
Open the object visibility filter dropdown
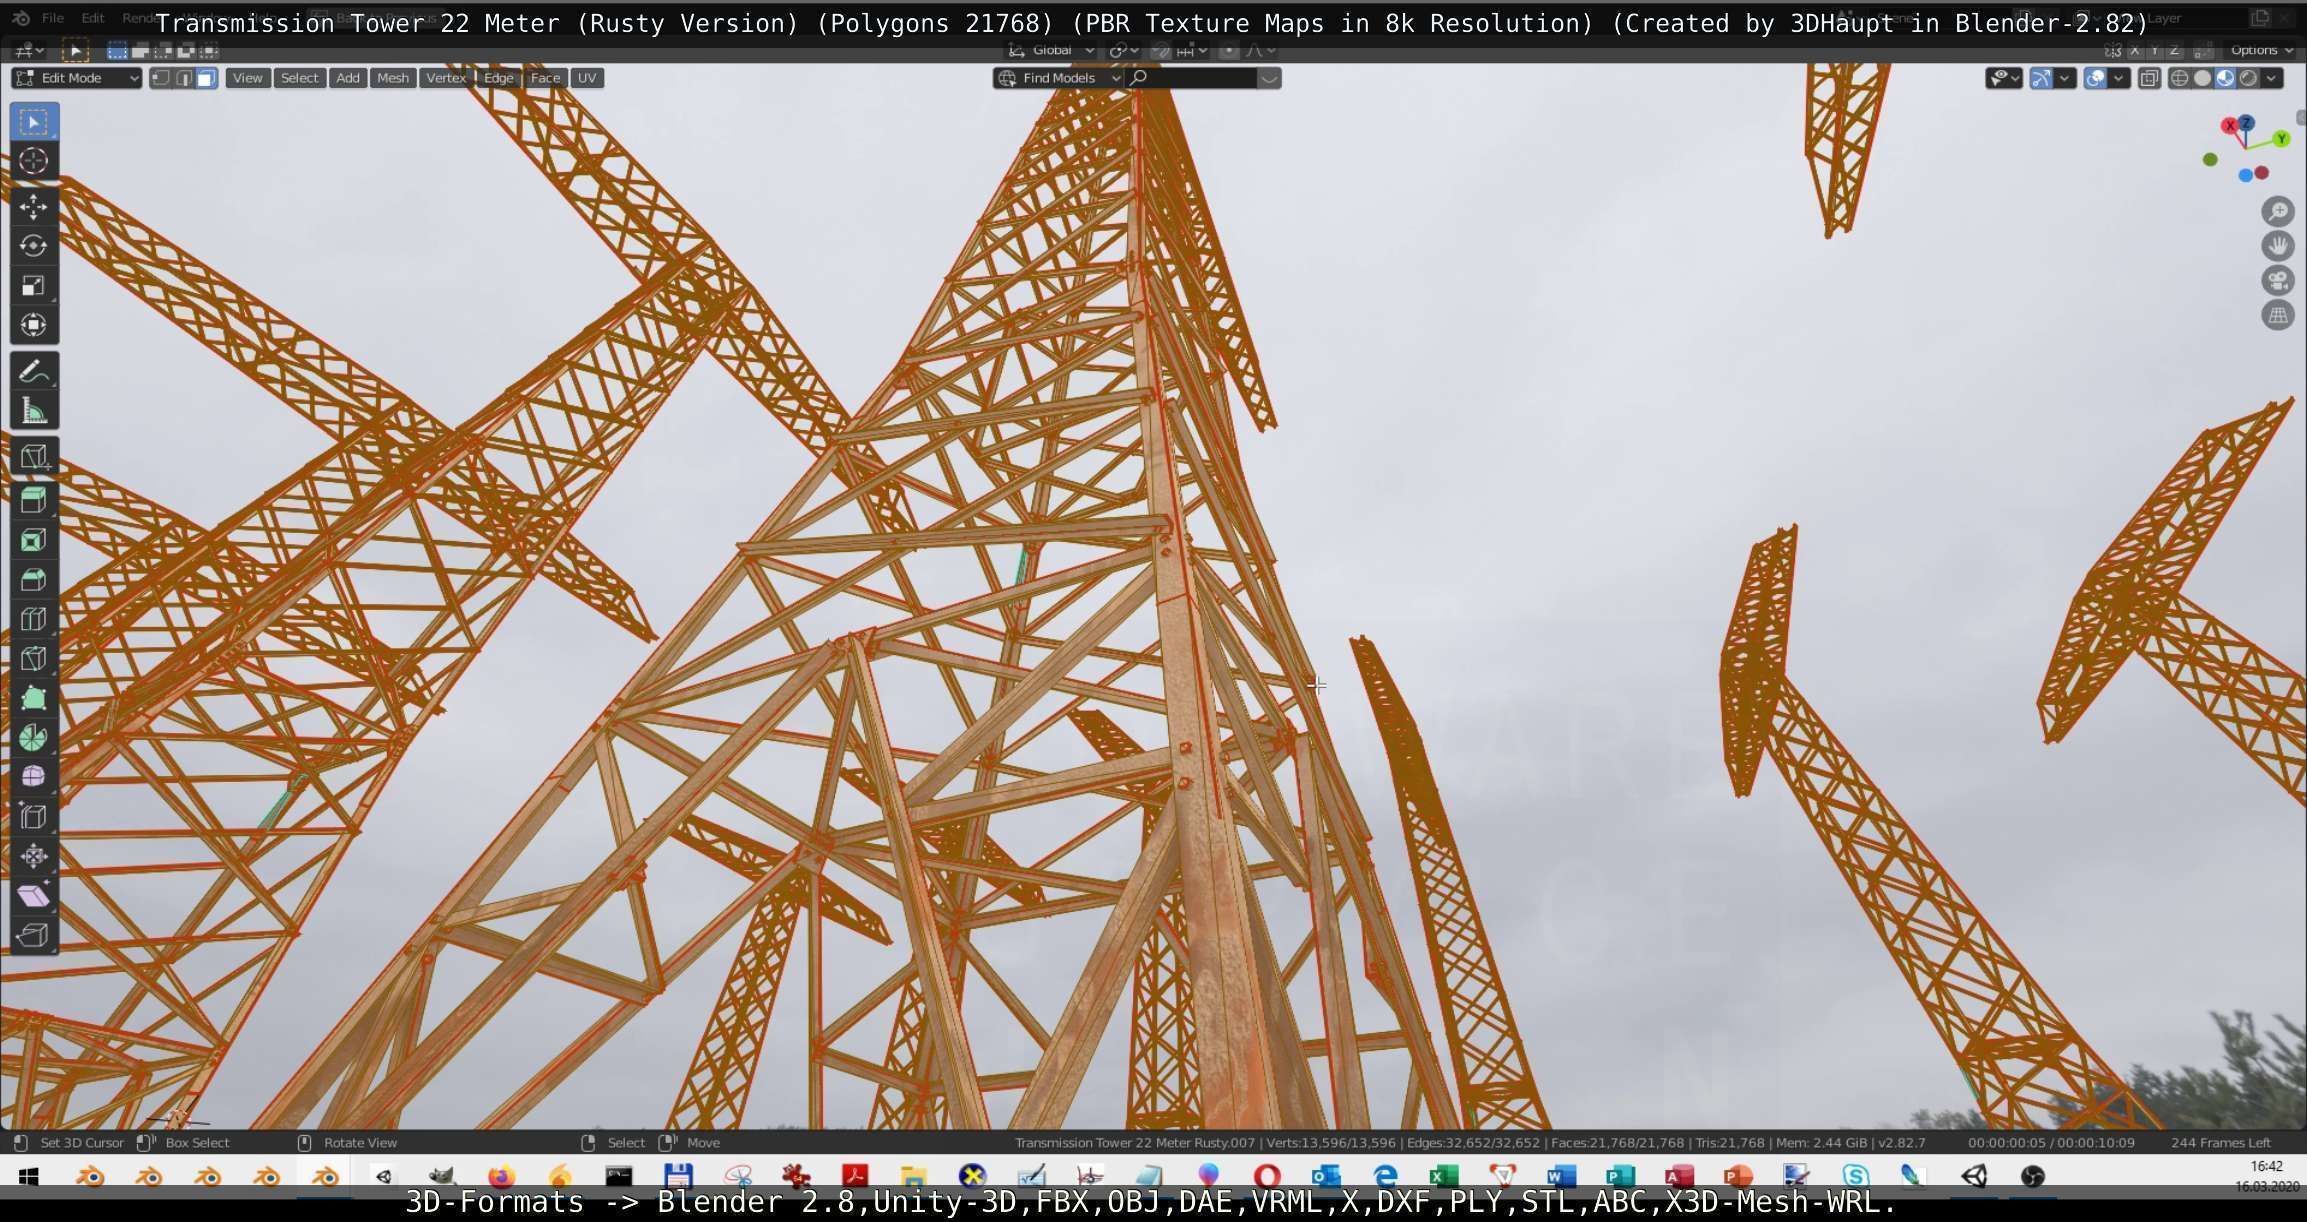tap(2003, 78)
